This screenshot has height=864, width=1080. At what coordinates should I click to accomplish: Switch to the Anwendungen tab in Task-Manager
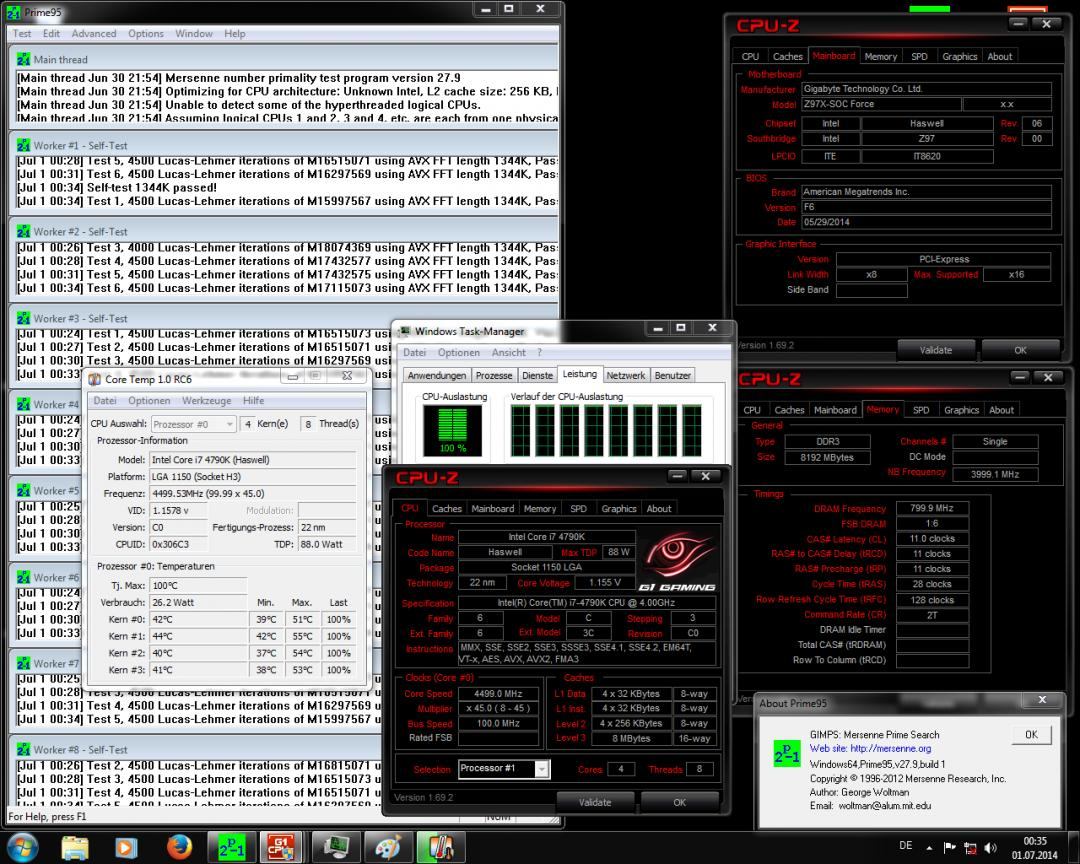pyautogui.click(x=437, y=376)
